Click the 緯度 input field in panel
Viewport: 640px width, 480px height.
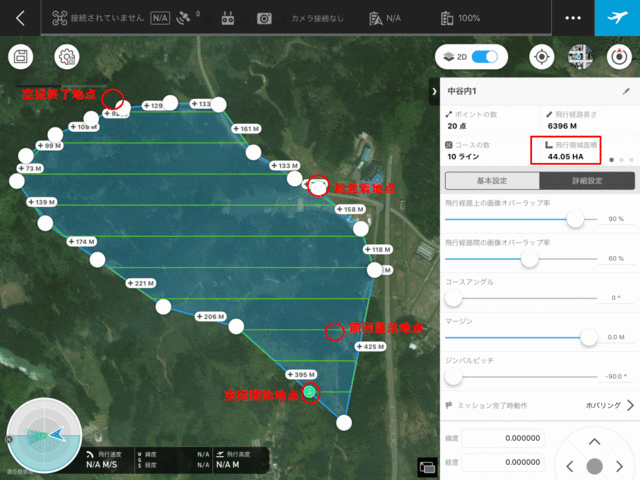pyautogui.click(x=503, y=438)
